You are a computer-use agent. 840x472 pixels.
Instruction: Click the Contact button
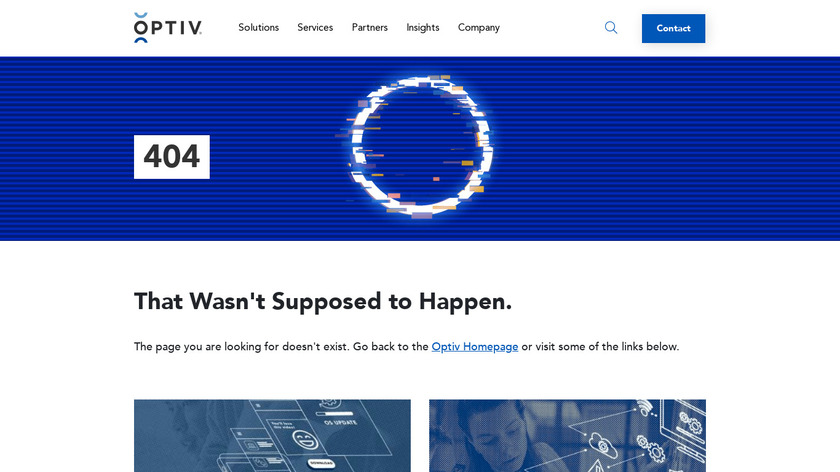click(673, 28)
